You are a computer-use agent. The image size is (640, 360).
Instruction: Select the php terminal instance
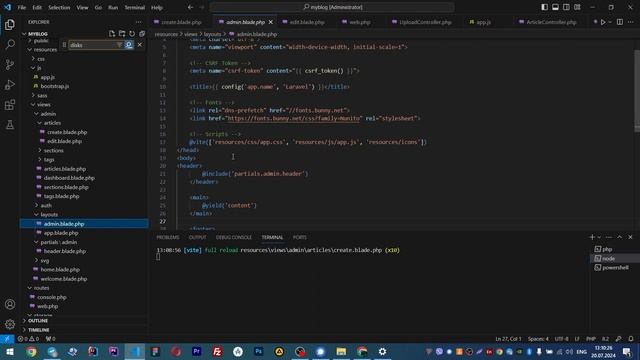point(614,249)
